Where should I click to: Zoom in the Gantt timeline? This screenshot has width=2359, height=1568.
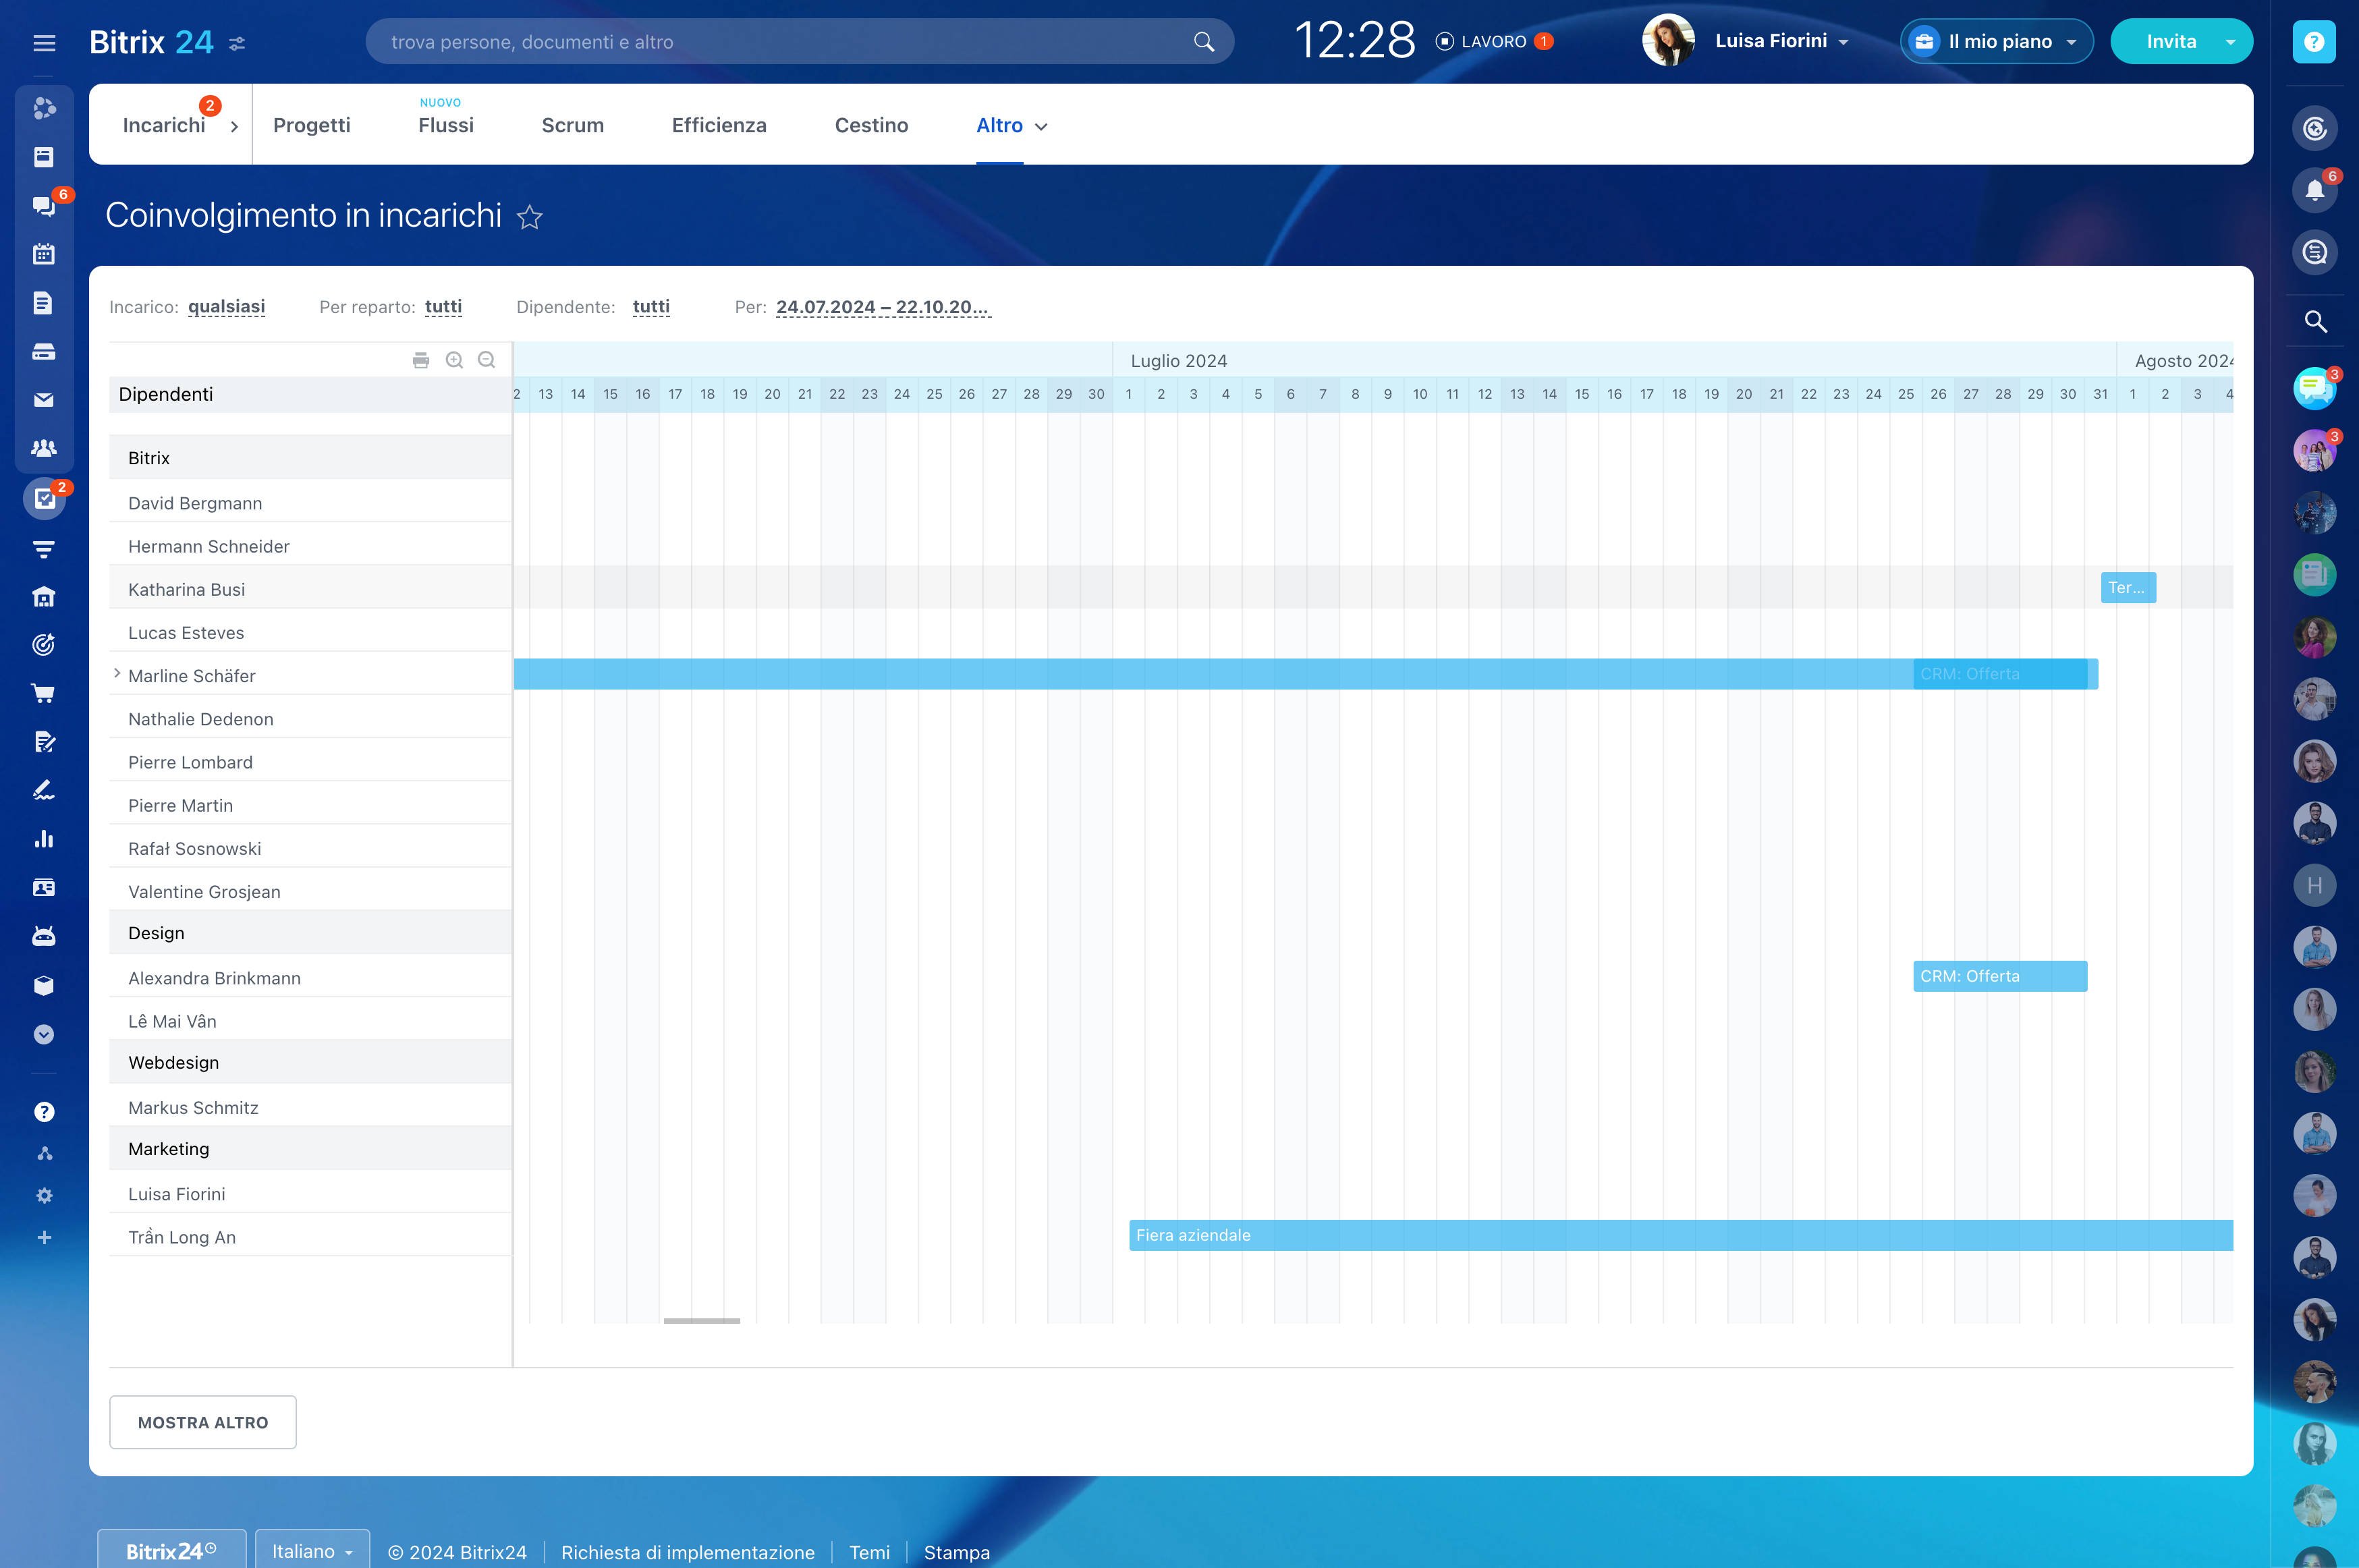[454, 360]
